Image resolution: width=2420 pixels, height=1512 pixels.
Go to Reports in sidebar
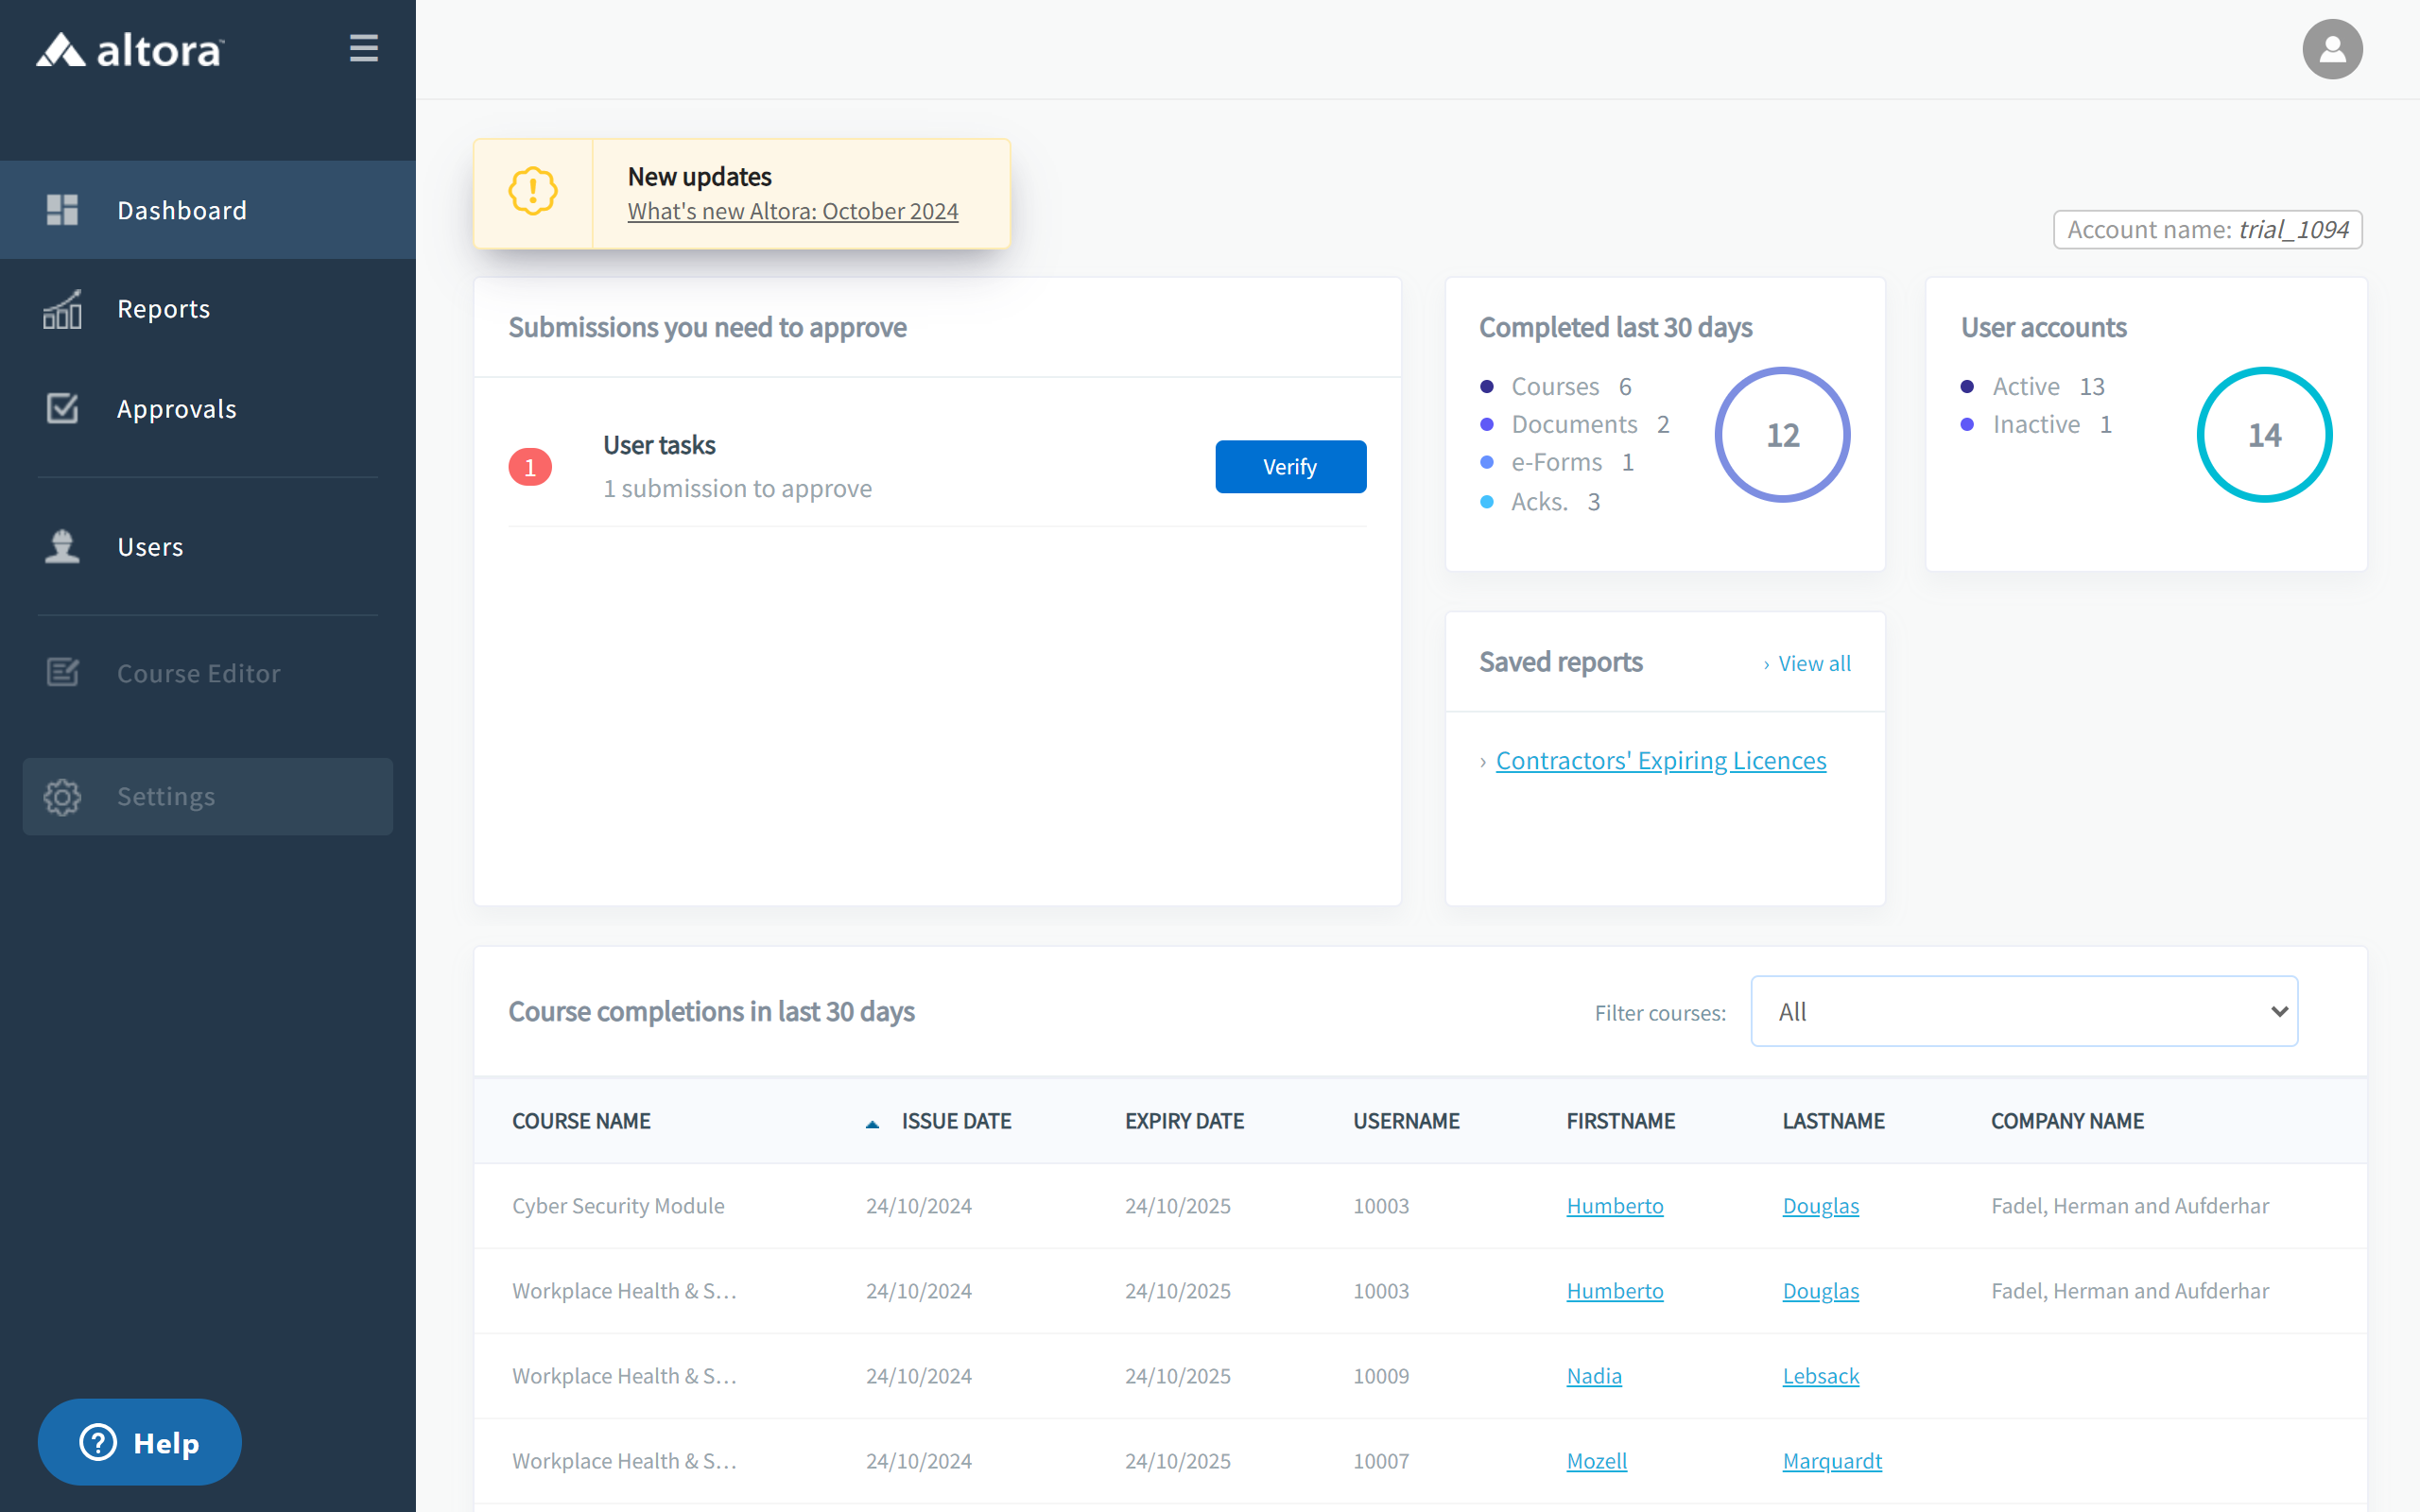pyautogui.click(x=208, y=309)
